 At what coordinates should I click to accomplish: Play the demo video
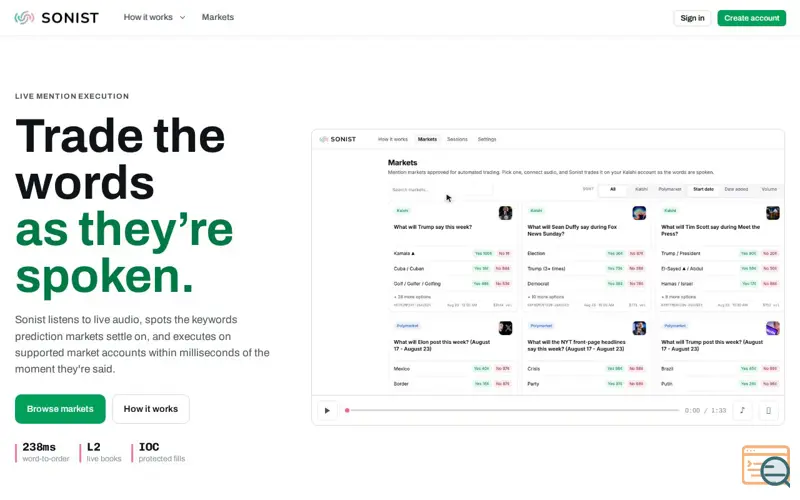pyautogui.click(x=327, y=410)
